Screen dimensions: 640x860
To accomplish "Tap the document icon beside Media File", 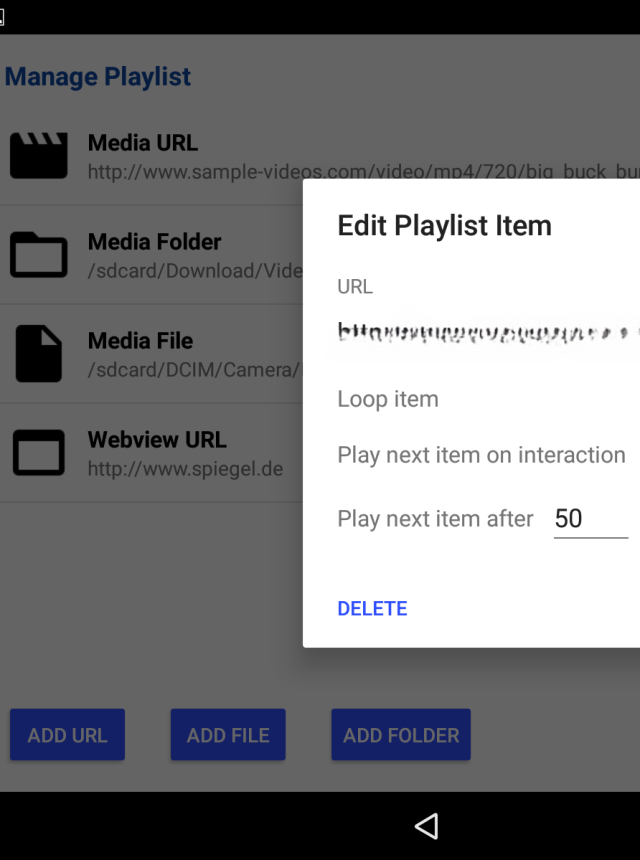I will coord(38,353).
